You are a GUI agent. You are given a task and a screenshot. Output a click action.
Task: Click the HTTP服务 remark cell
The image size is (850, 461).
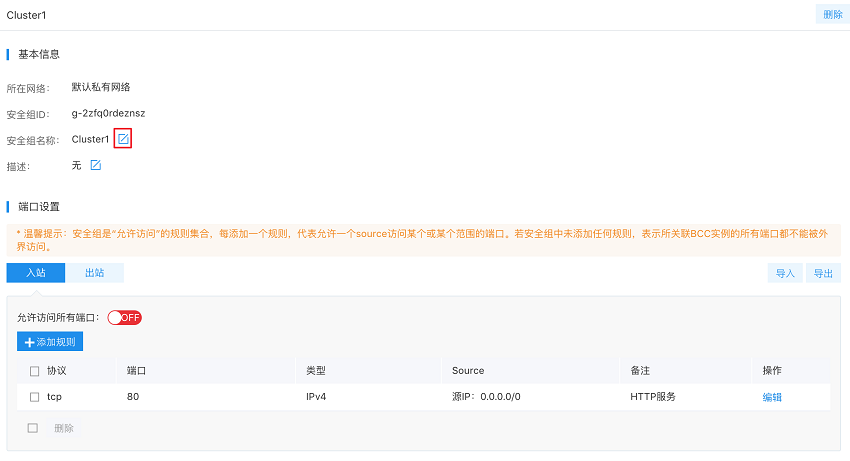click(x=653, y=396)
